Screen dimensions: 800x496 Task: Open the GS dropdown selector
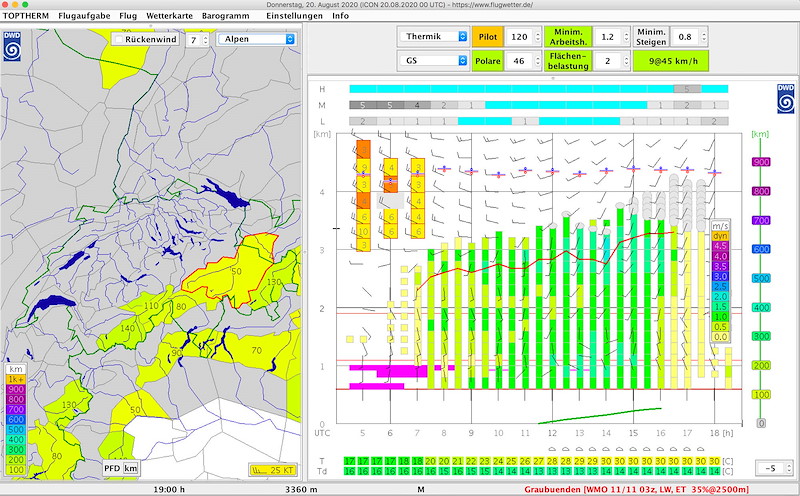point(433,60)
